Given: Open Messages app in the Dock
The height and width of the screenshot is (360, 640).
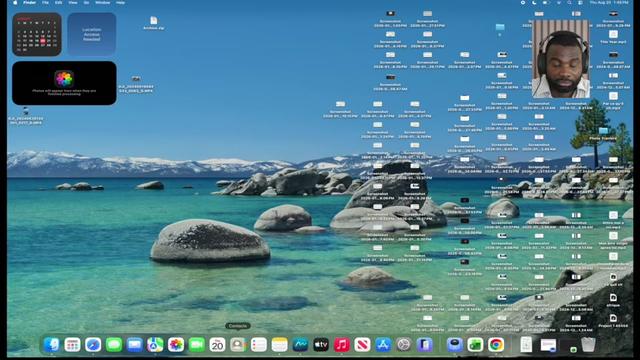Looking at the screenshot, I should coord(114,345).
